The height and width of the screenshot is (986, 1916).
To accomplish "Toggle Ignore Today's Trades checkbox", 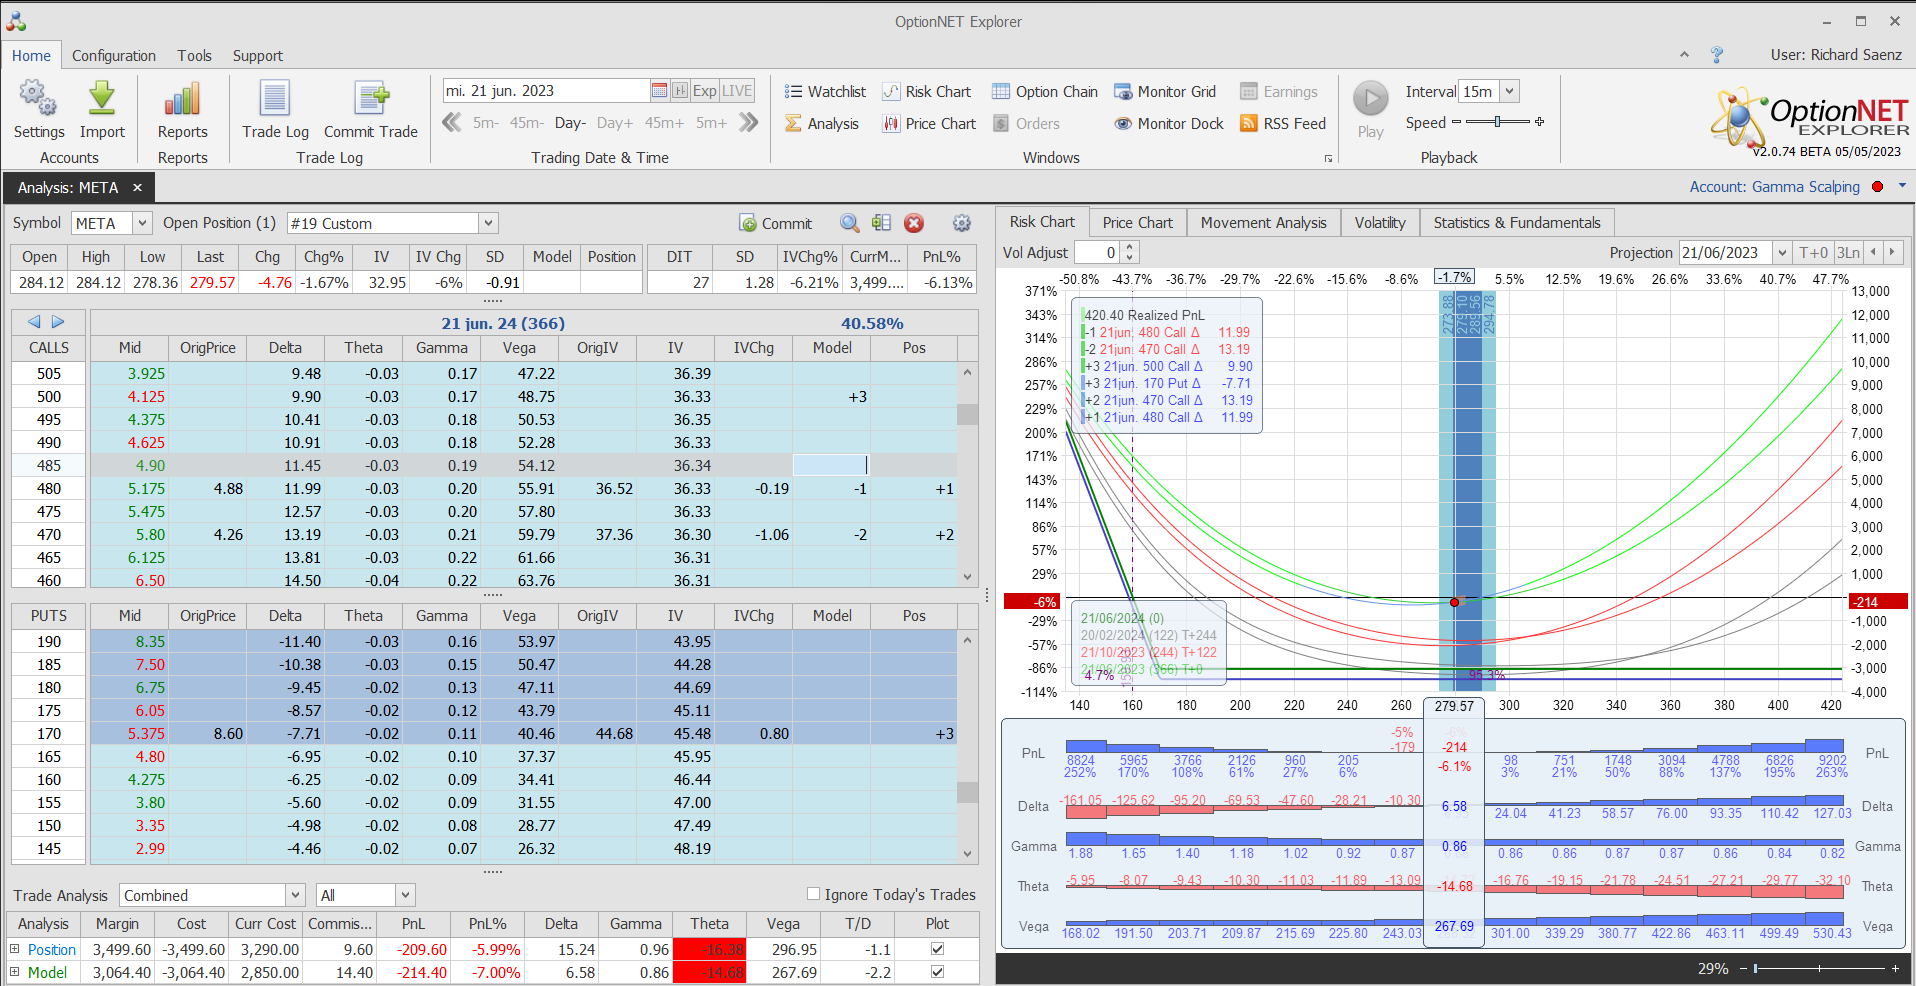I will [x=813, y=894].
